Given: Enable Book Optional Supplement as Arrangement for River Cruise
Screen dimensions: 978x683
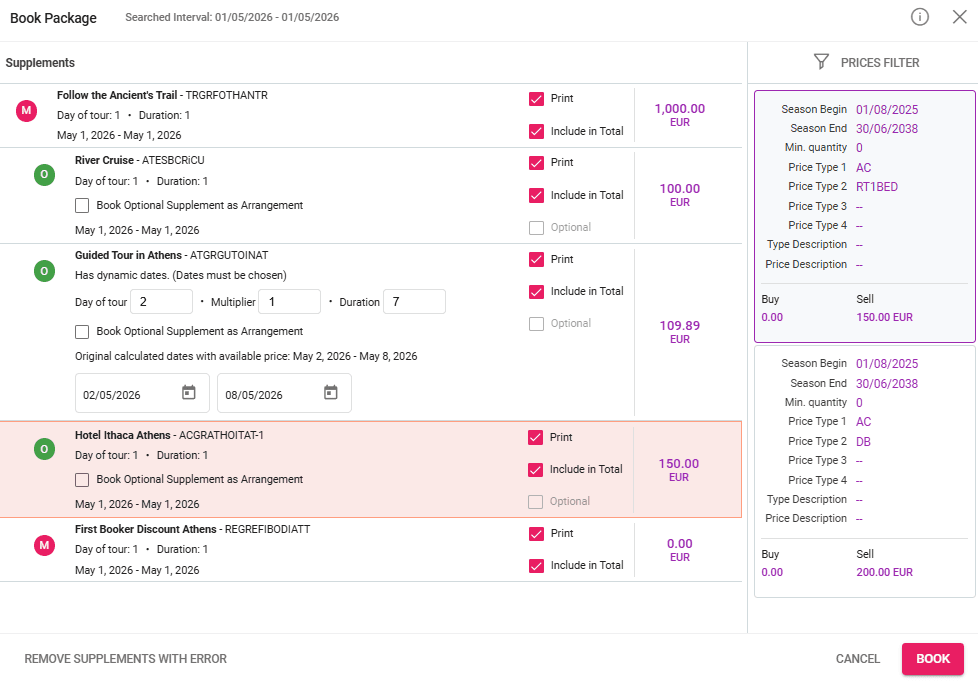Looking at the screenshot, I should tap(83, 206).
